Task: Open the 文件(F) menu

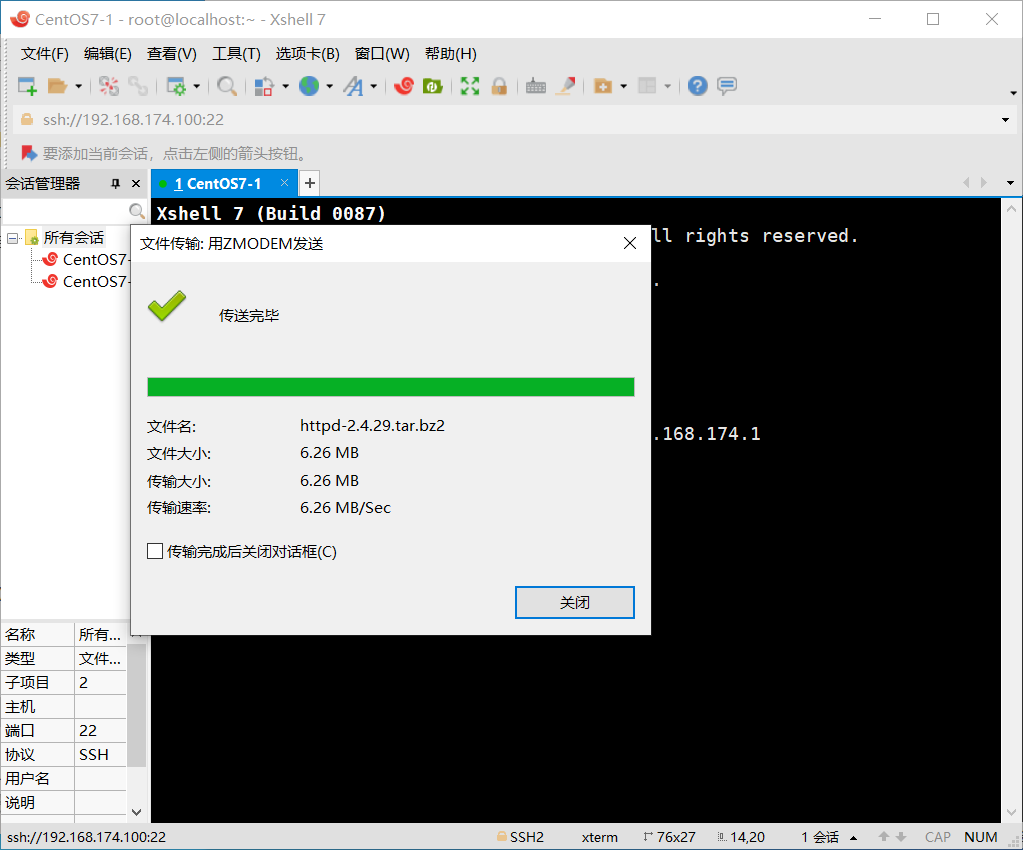Action: pyautogui.click(x=44, y=54)
